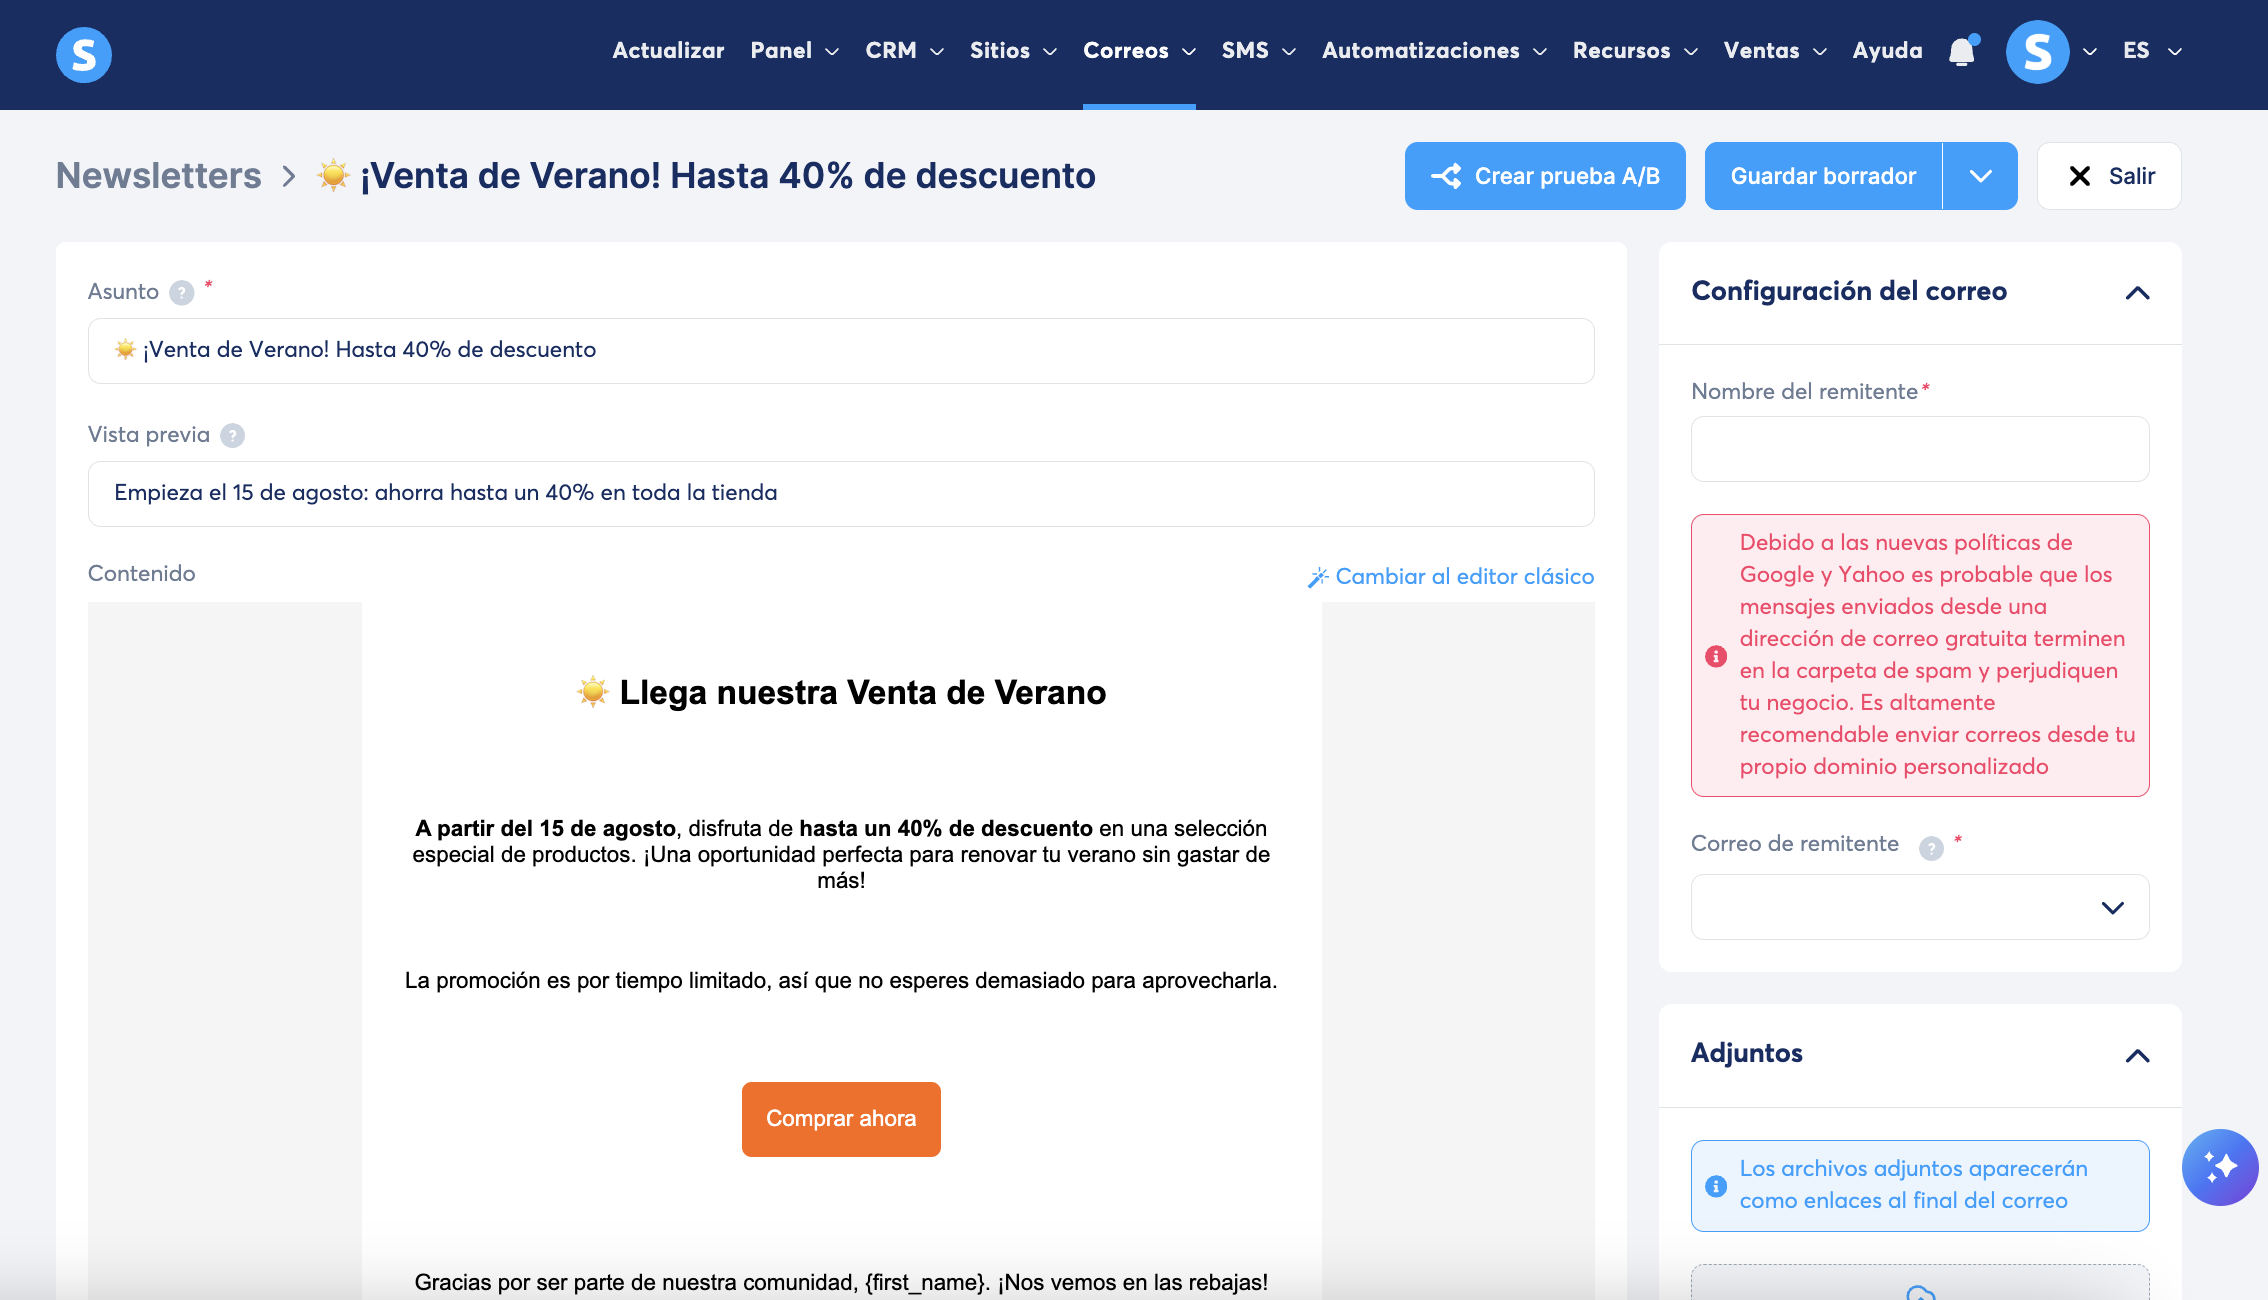Click the Nombre del remitente input field

coord(1919,449)
